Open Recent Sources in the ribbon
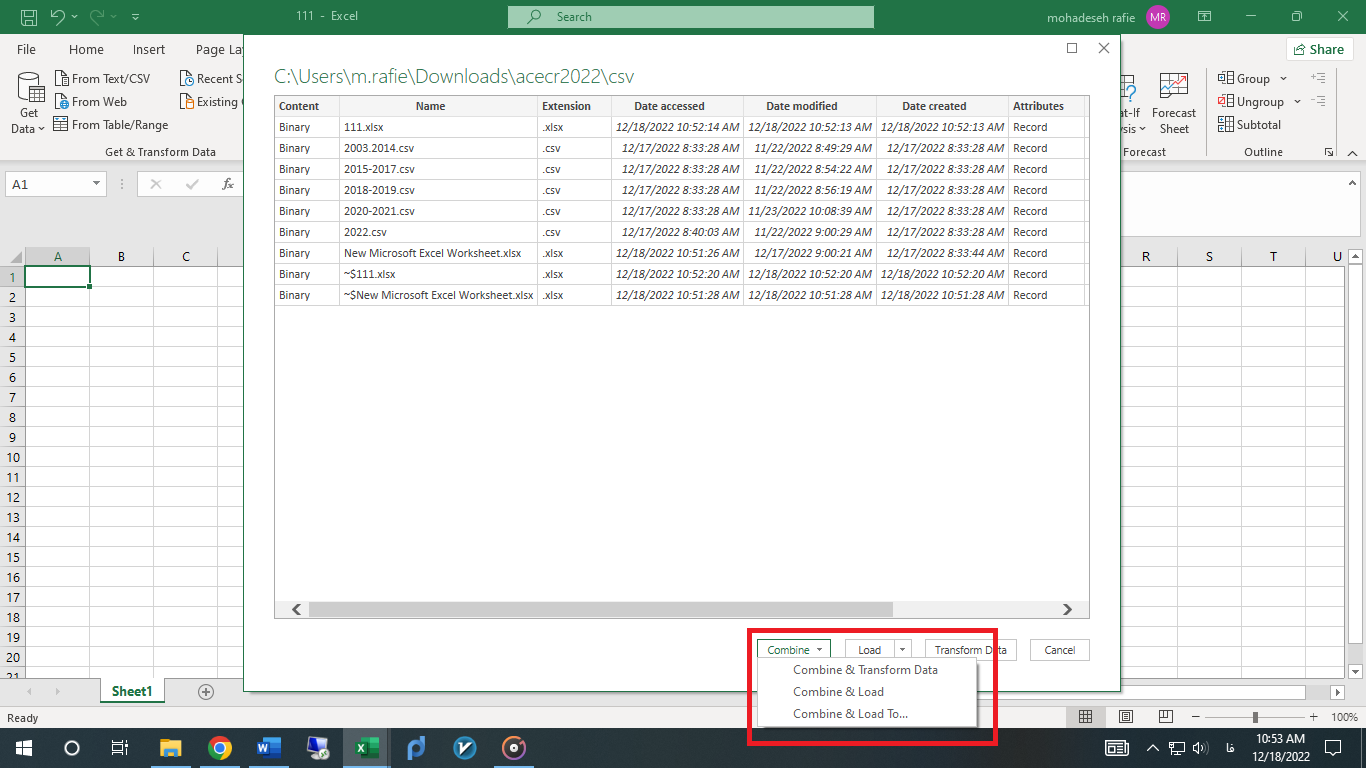Screen dimensions: 1366x768 tap(211, 78)
